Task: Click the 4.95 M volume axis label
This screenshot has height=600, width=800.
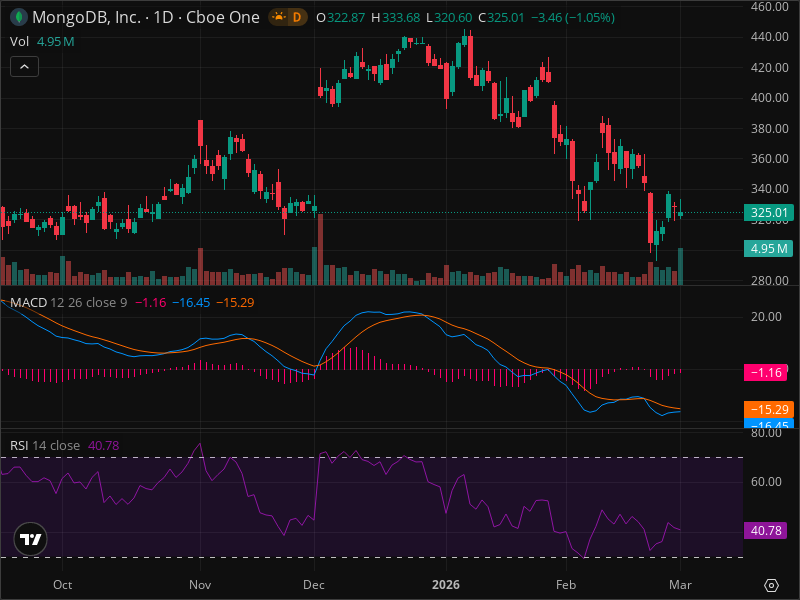Action: pyautogui.click(x=769, y=248)
